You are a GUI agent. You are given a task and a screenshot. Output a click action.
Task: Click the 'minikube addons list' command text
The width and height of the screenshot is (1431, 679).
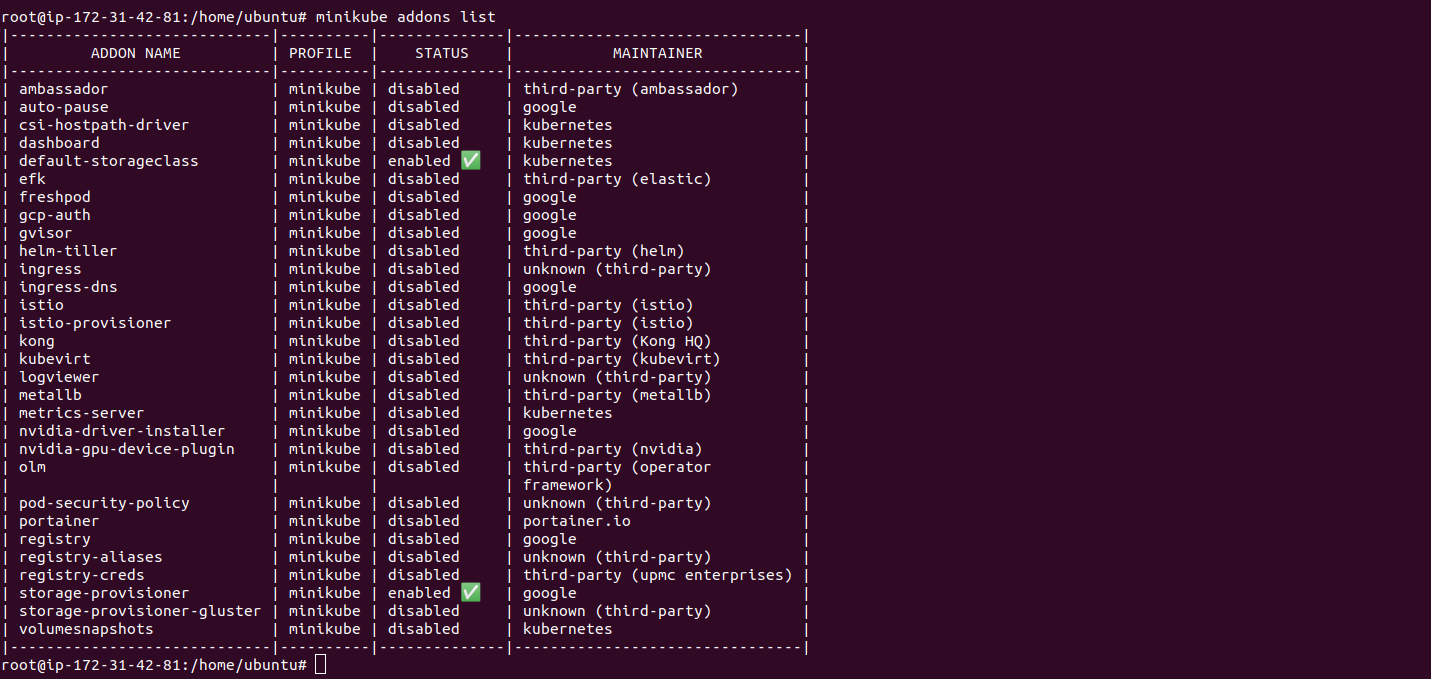[405, 17]
